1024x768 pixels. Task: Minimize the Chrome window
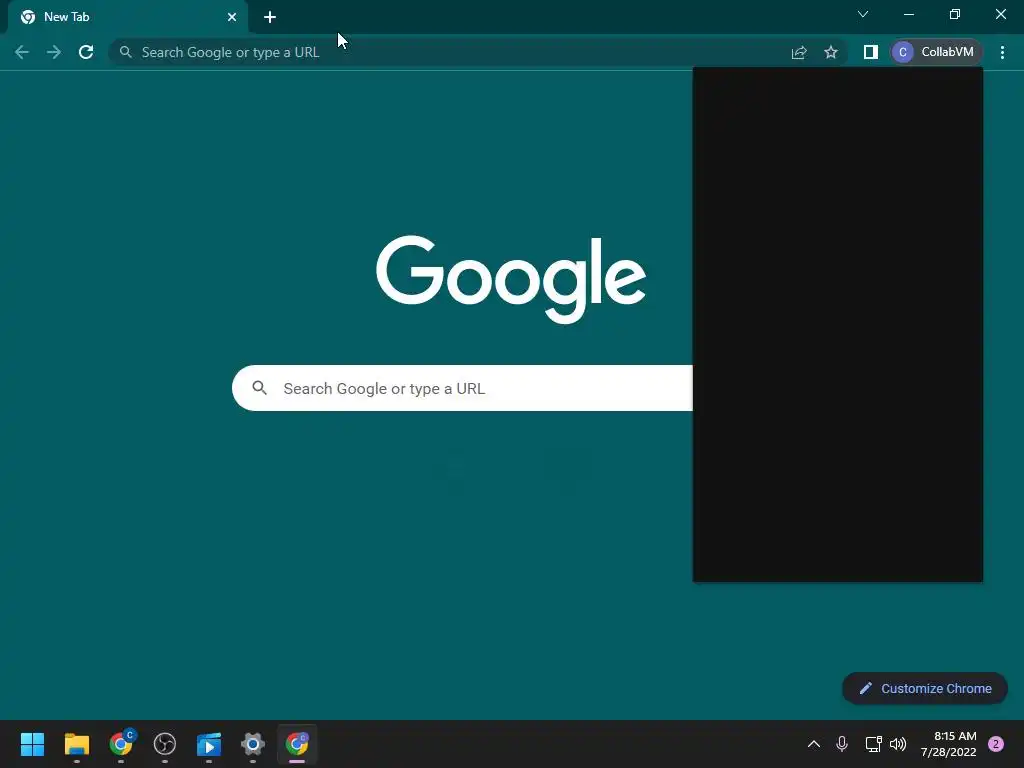click(x=908, y=14)
